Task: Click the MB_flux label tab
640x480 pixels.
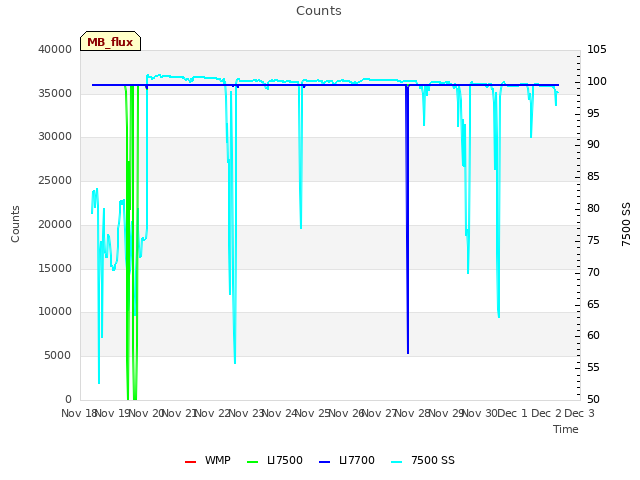Action: [110, 41]
